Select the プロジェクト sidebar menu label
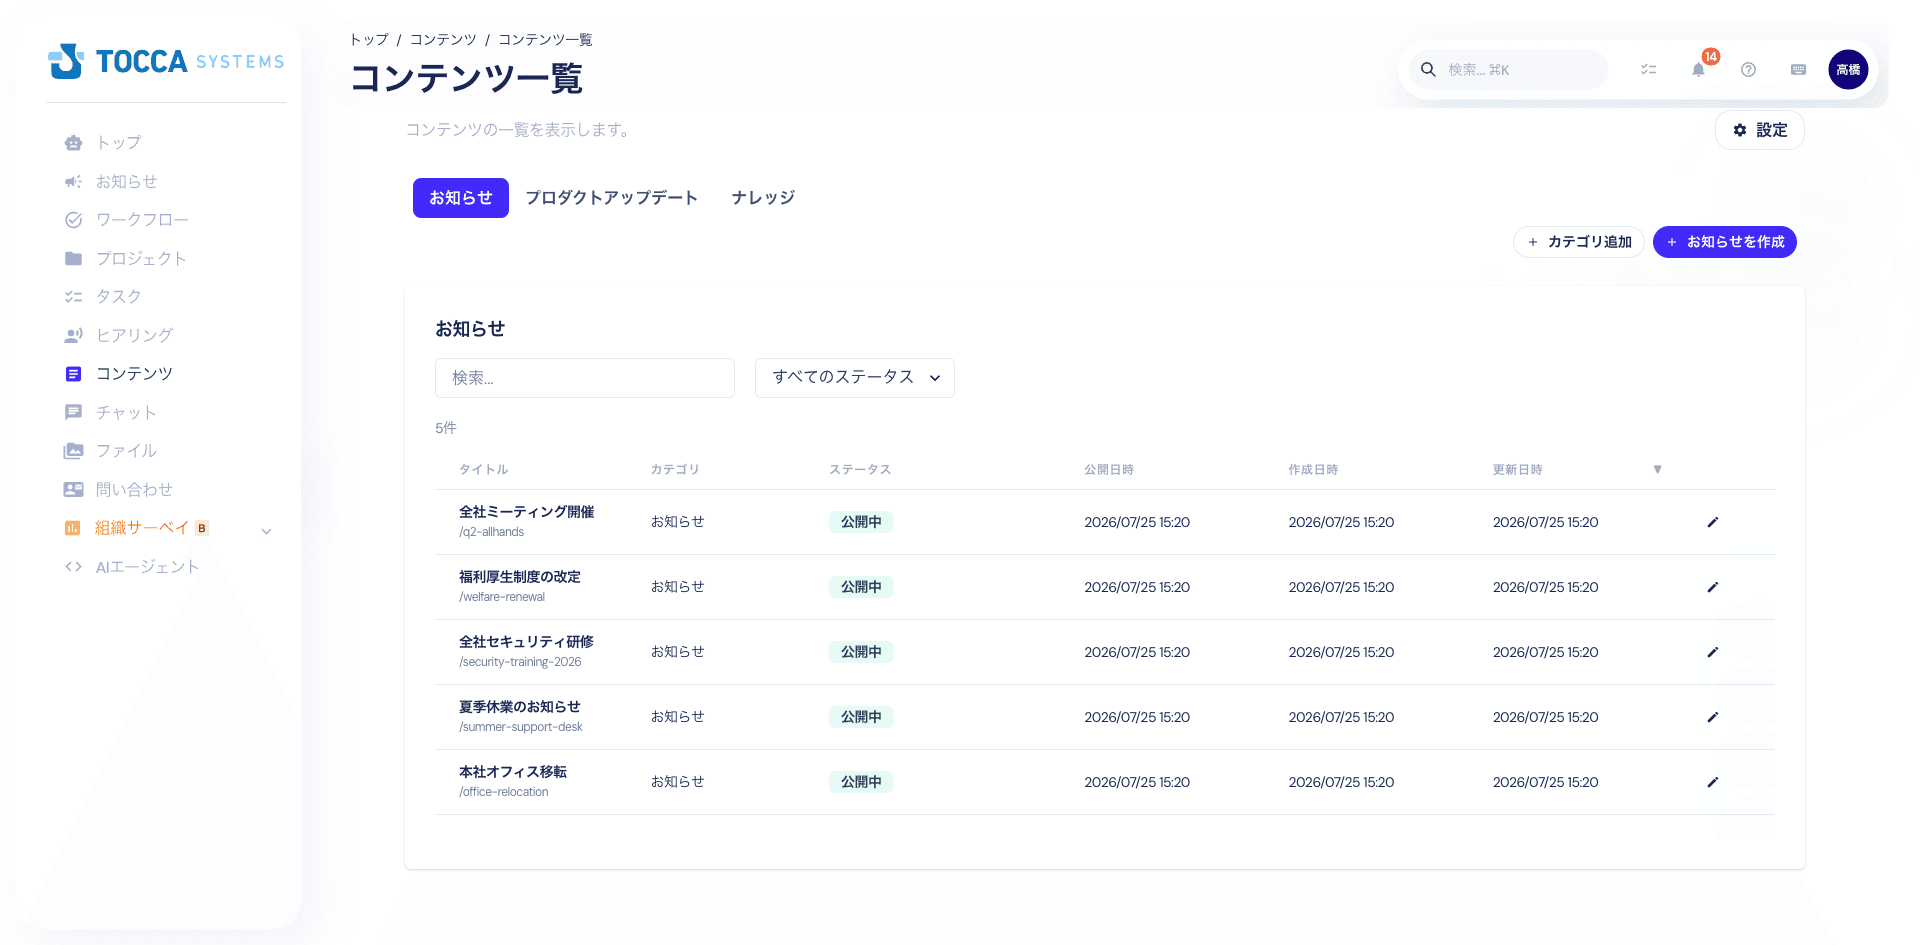Image resolution: width=1920 pixels, height=945 pixels. tap(141, 258)
